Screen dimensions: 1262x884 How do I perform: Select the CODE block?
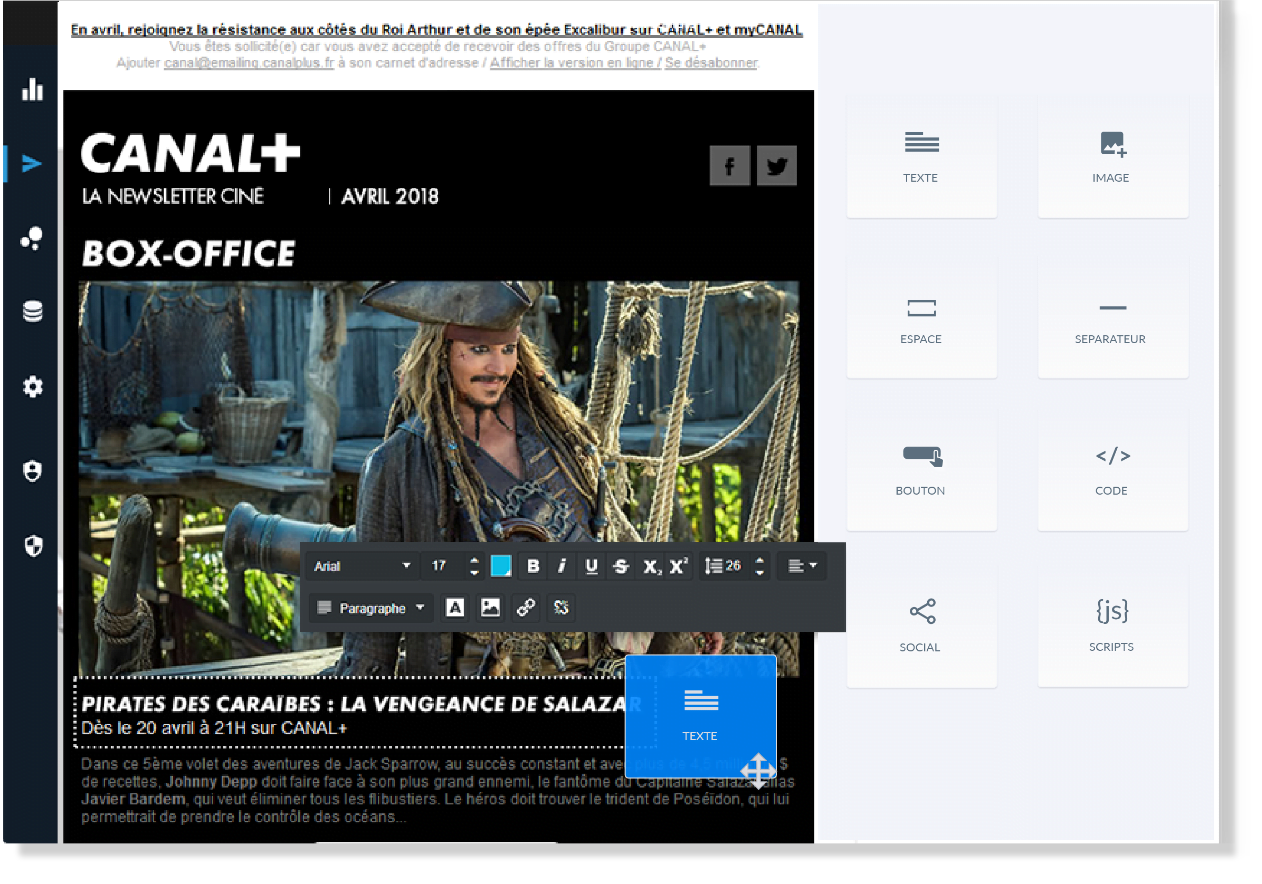coord(1112,472)
